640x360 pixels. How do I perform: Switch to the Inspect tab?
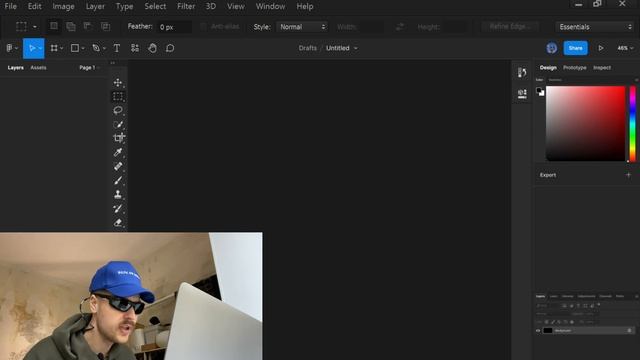click(602, 68)
